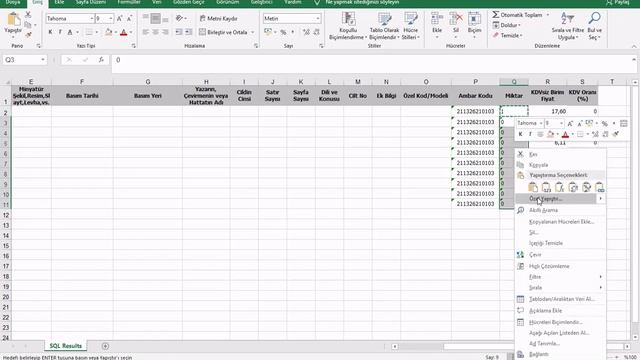This screenshot has height=360, width=640.
Task: Toggle underline A in the ribbon
Action: pos(70,32)
